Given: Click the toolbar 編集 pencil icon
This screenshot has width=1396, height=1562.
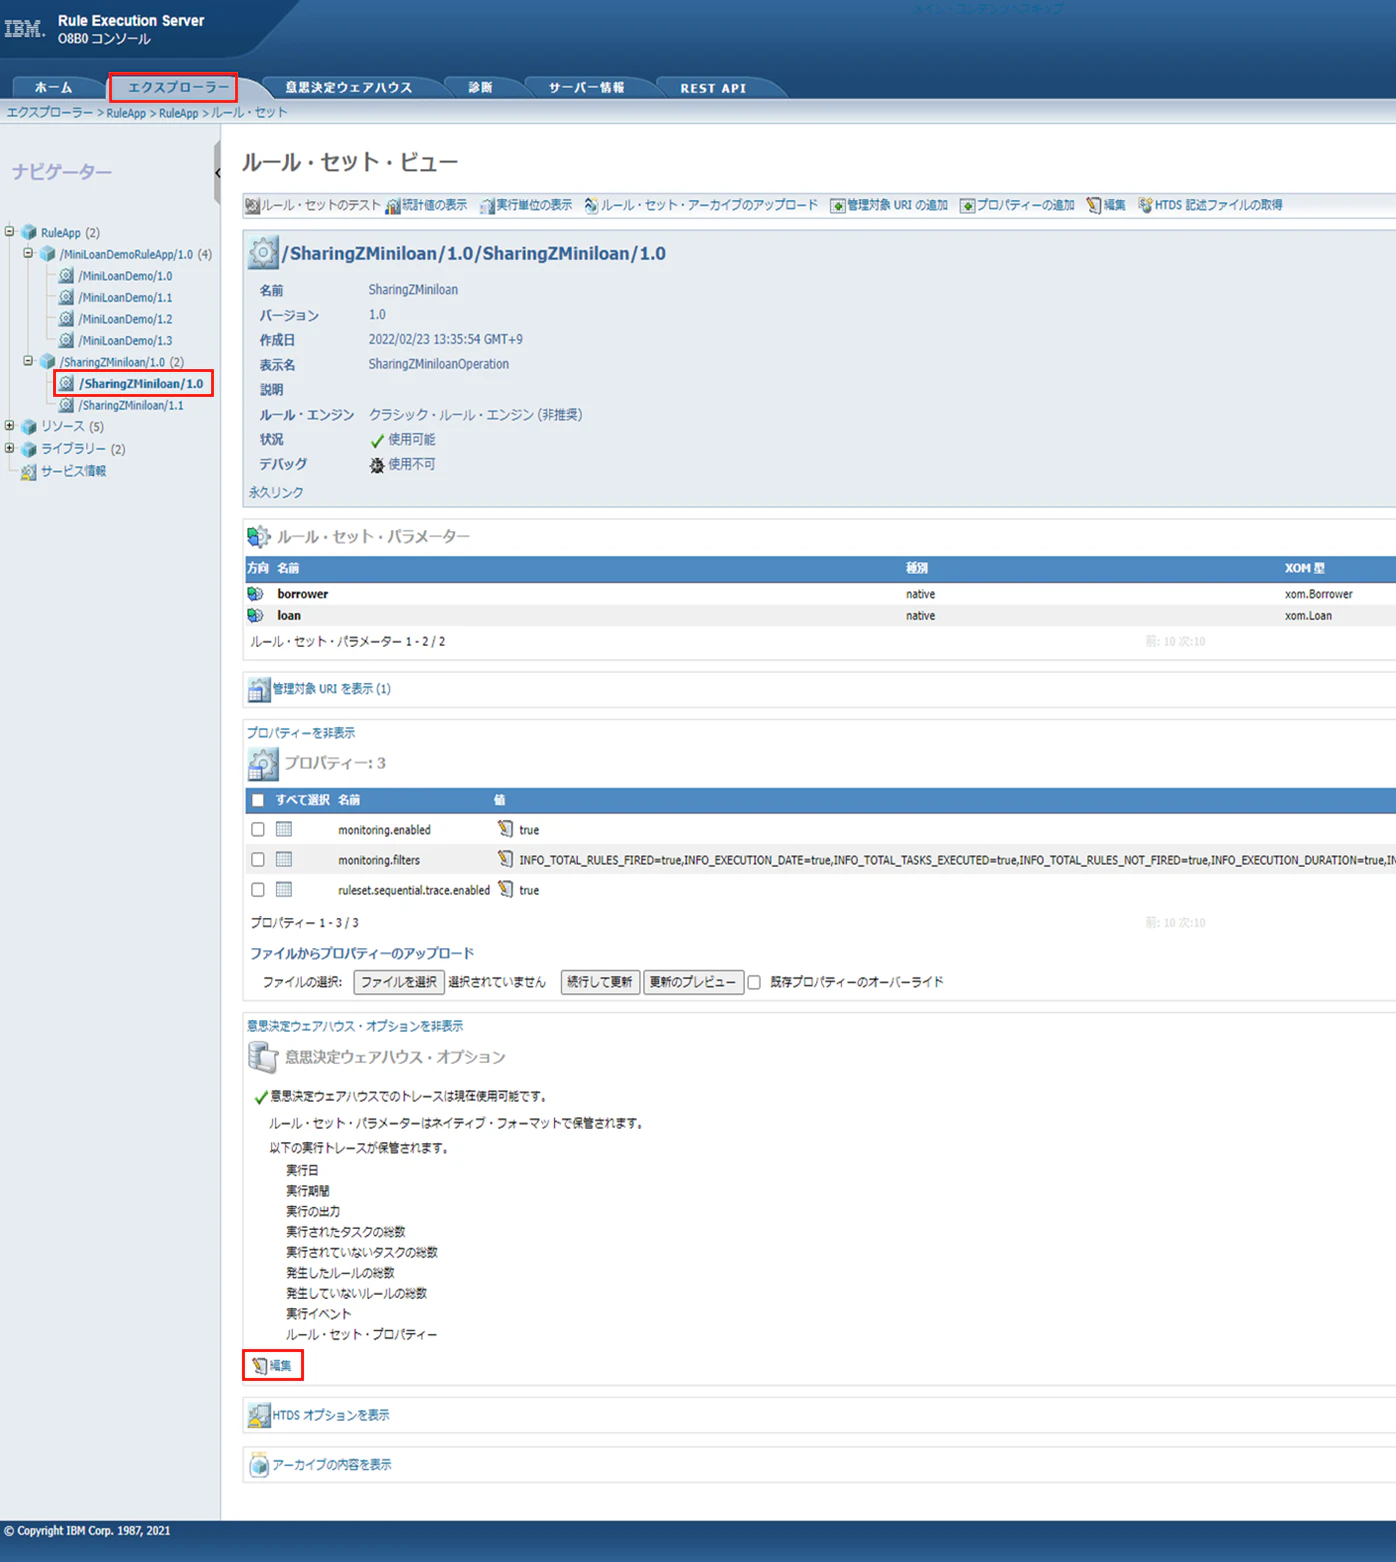Looking at the screenshot, I should pyautogui.click(x=1094, y=205).
